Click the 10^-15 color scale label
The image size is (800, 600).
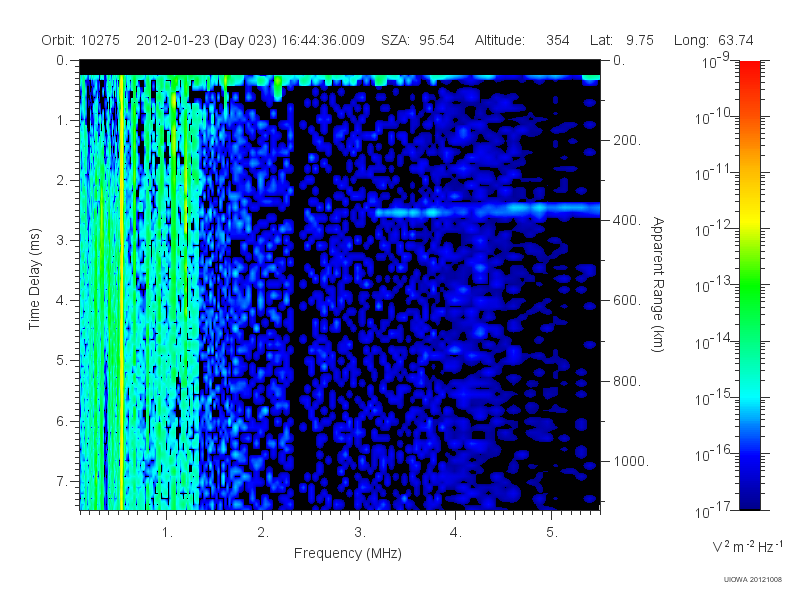click(715, 398)
